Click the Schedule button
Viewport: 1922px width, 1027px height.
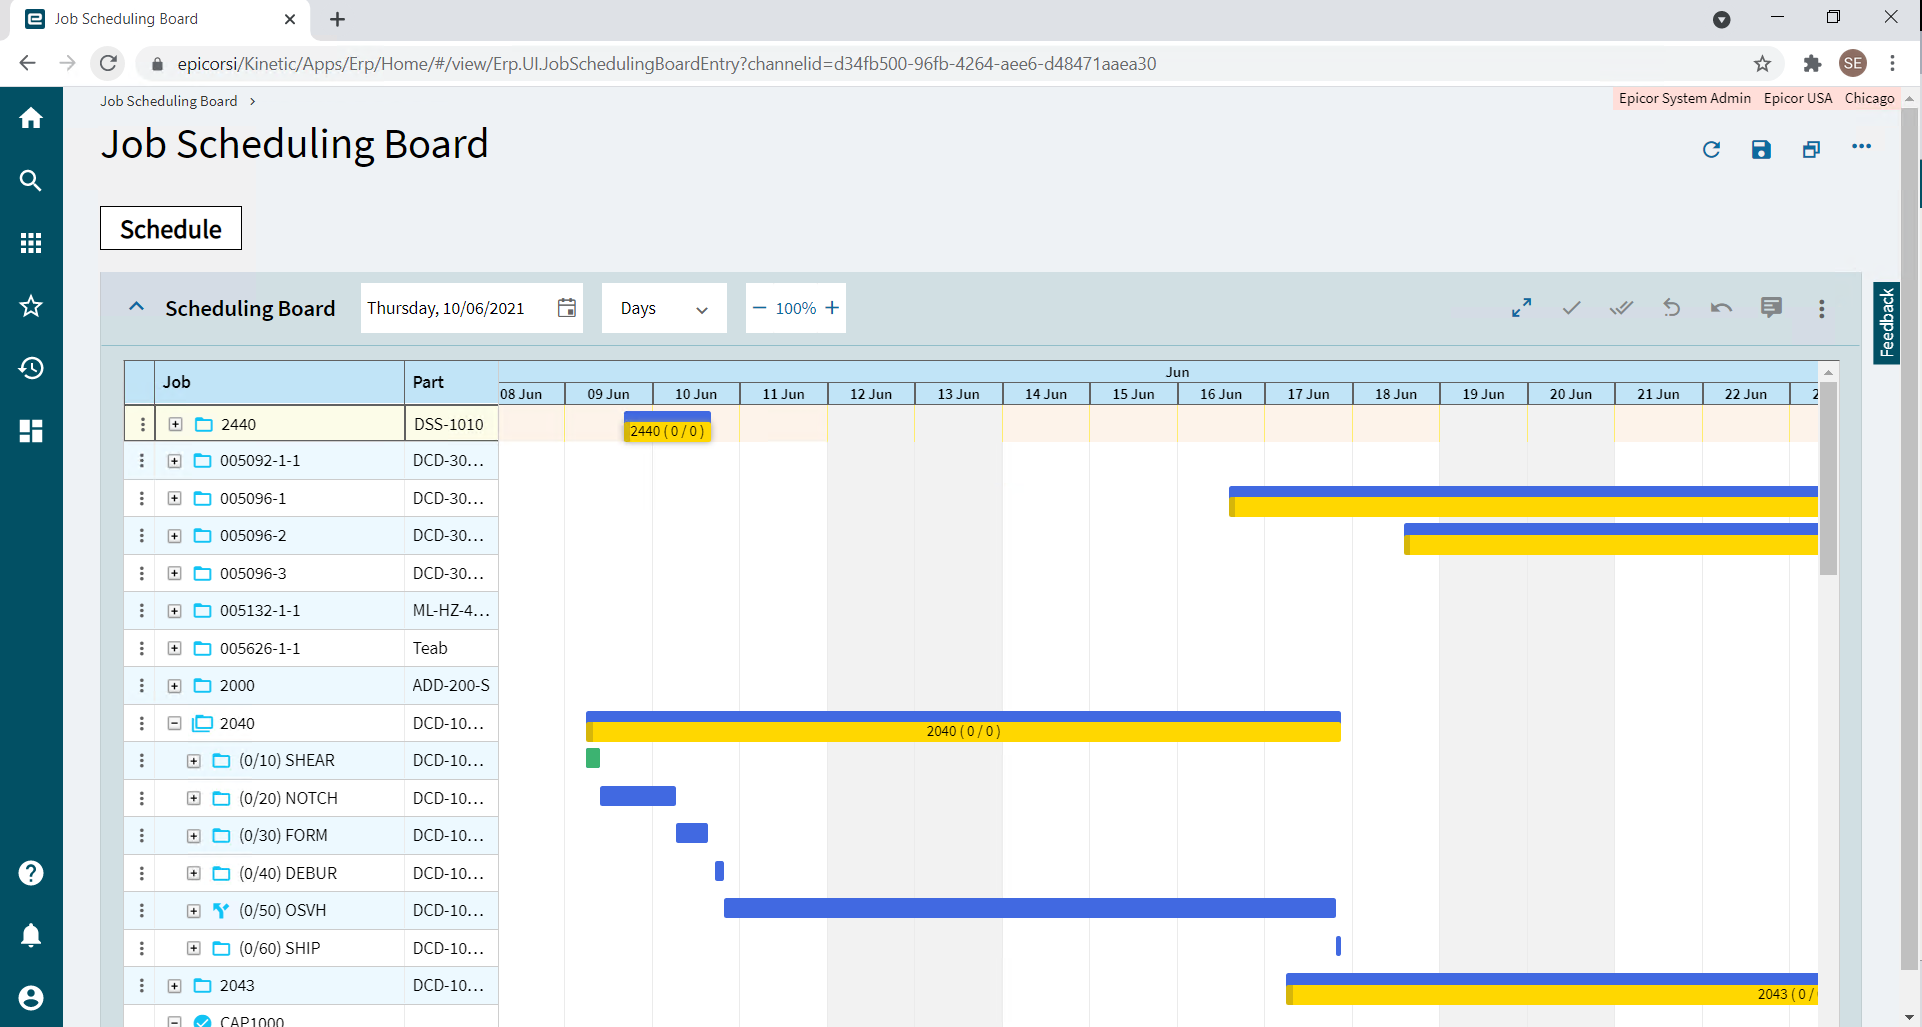point(170,228)
